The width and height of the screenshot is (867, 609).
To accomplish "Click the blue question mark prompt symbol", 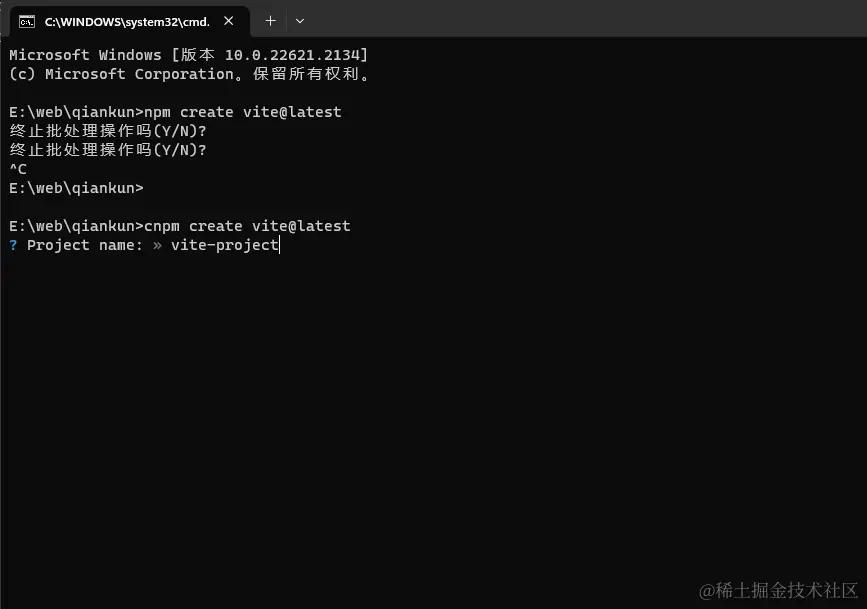I will 13,245.
